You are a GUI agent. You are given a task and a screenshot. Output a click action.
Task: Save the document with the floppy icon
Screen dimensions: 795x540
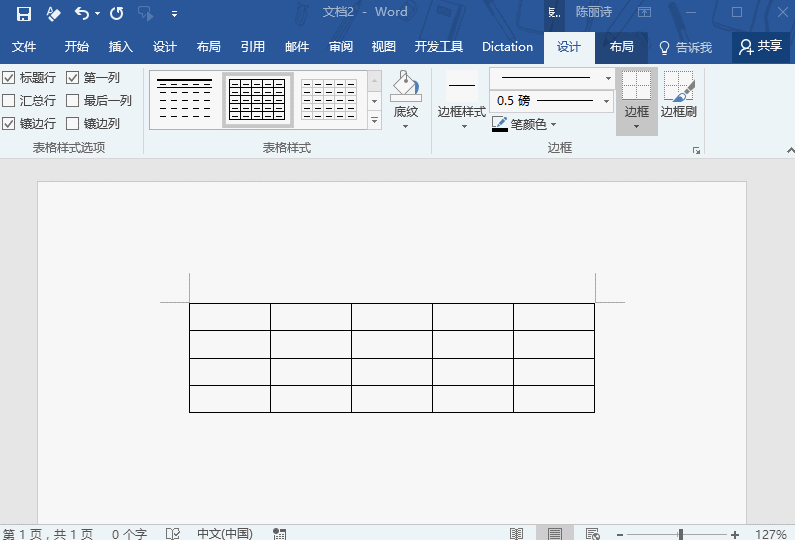tap(23, 14)
